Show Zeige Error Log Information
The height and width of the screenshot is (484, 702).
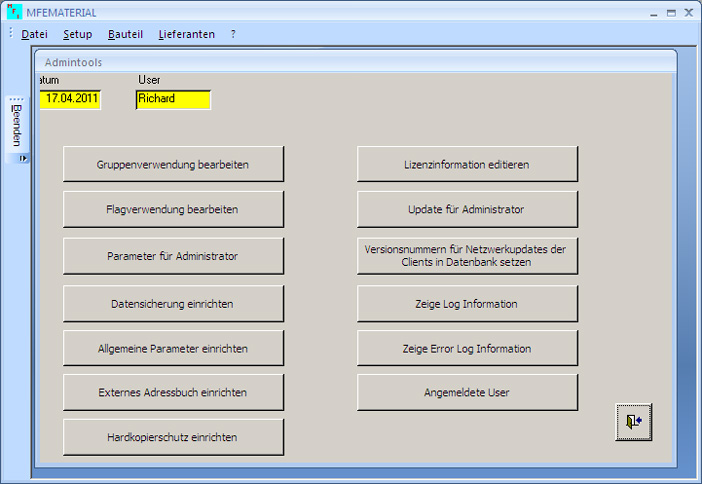[x=467, y=348]
